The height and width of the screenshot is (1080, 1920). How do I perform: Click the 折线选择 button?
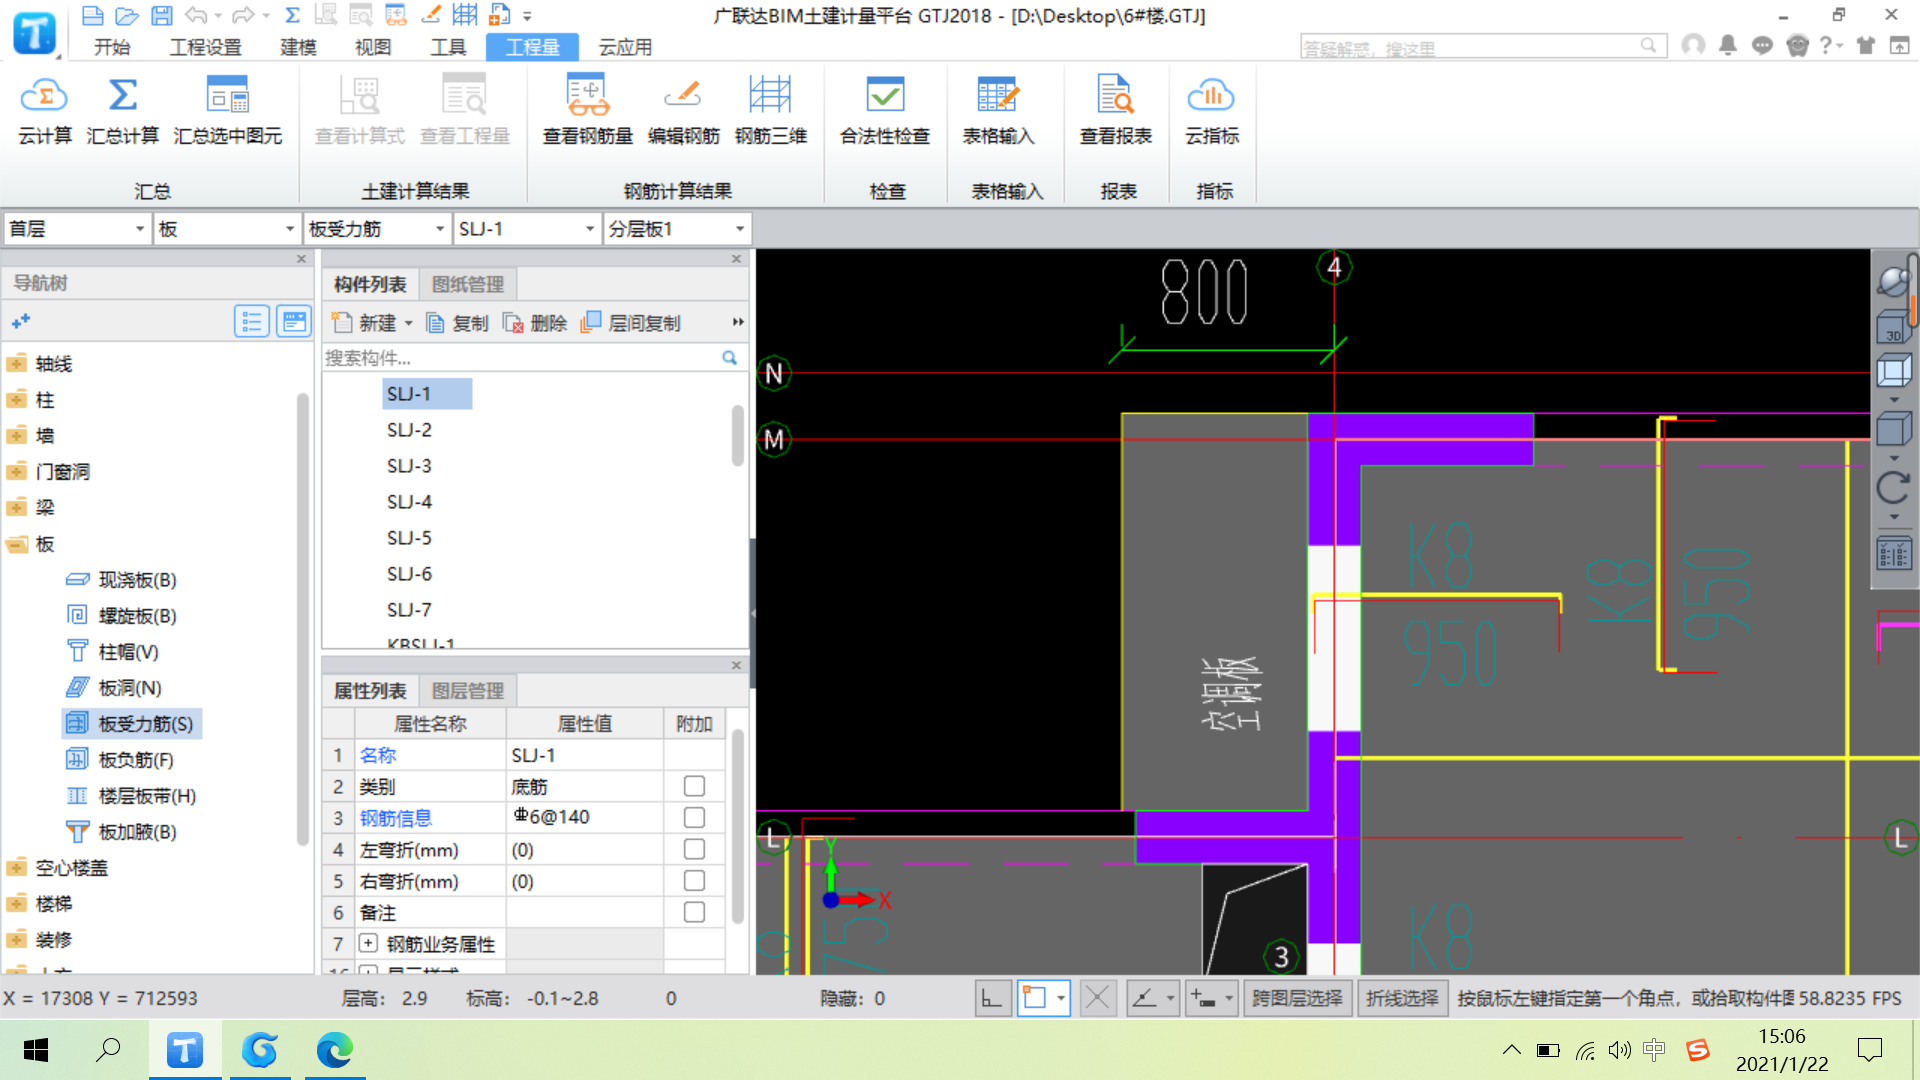(x=1402, y=998)
